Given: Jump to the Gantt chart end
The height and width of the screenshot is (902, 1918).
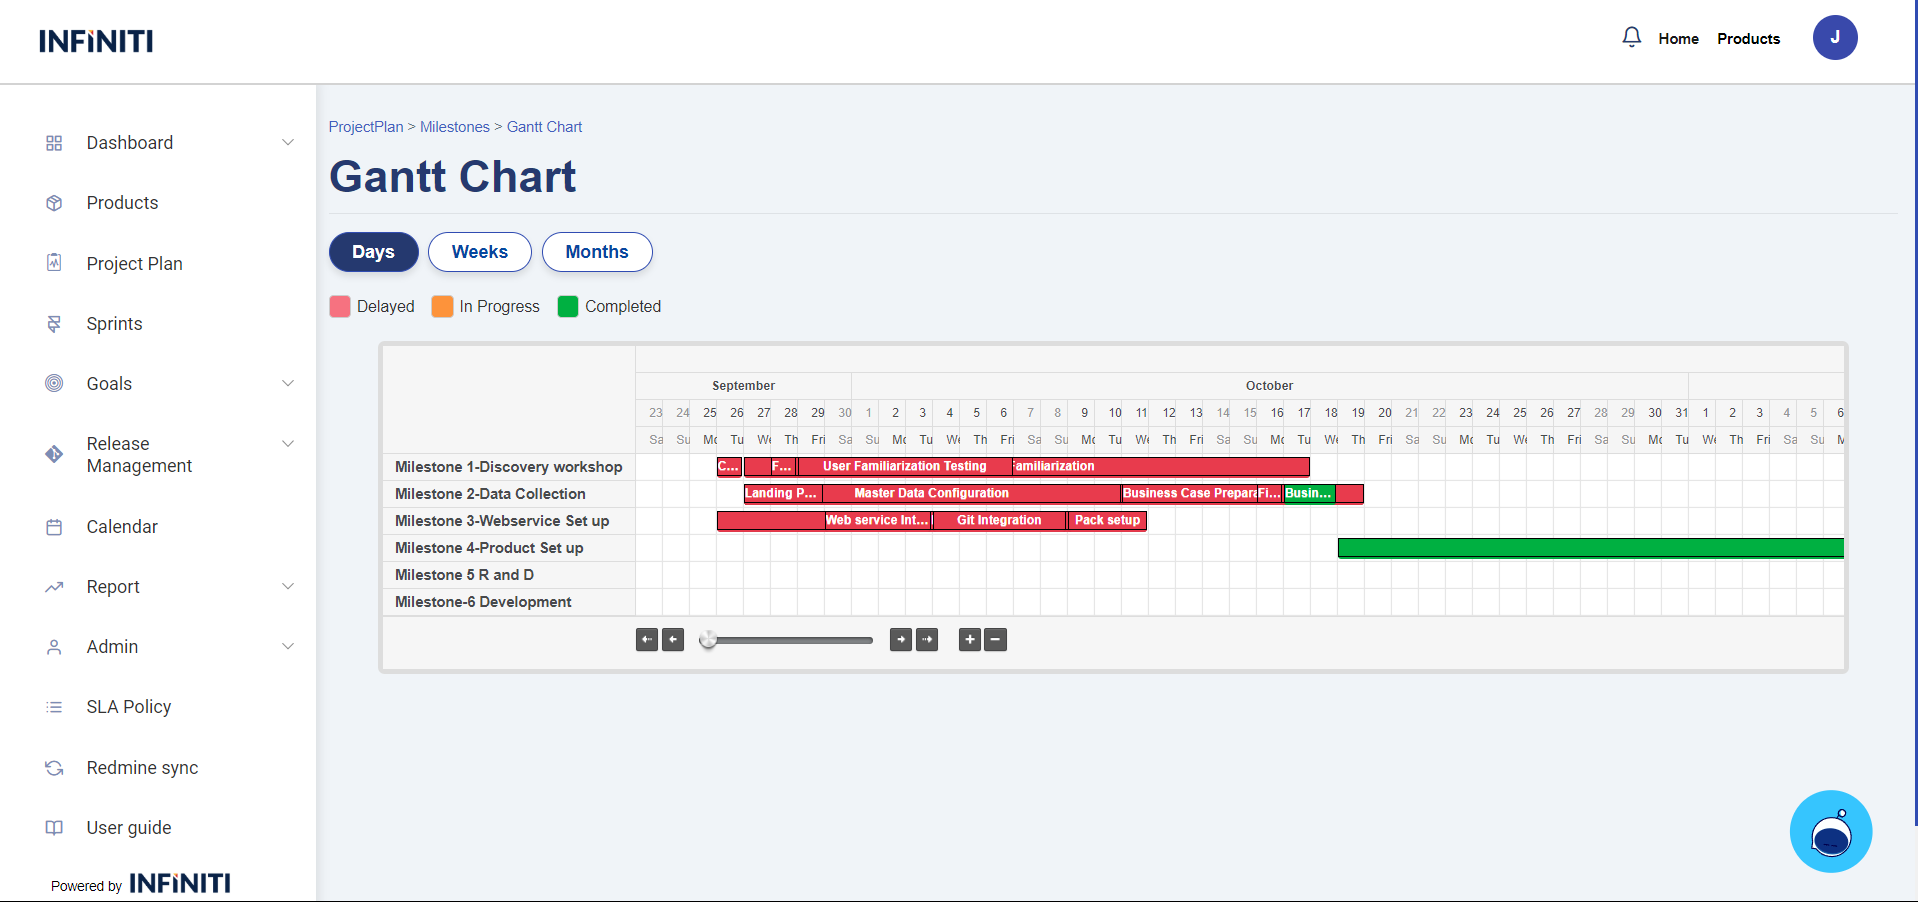Looking at the screenshot, I should tap(927, 640).
